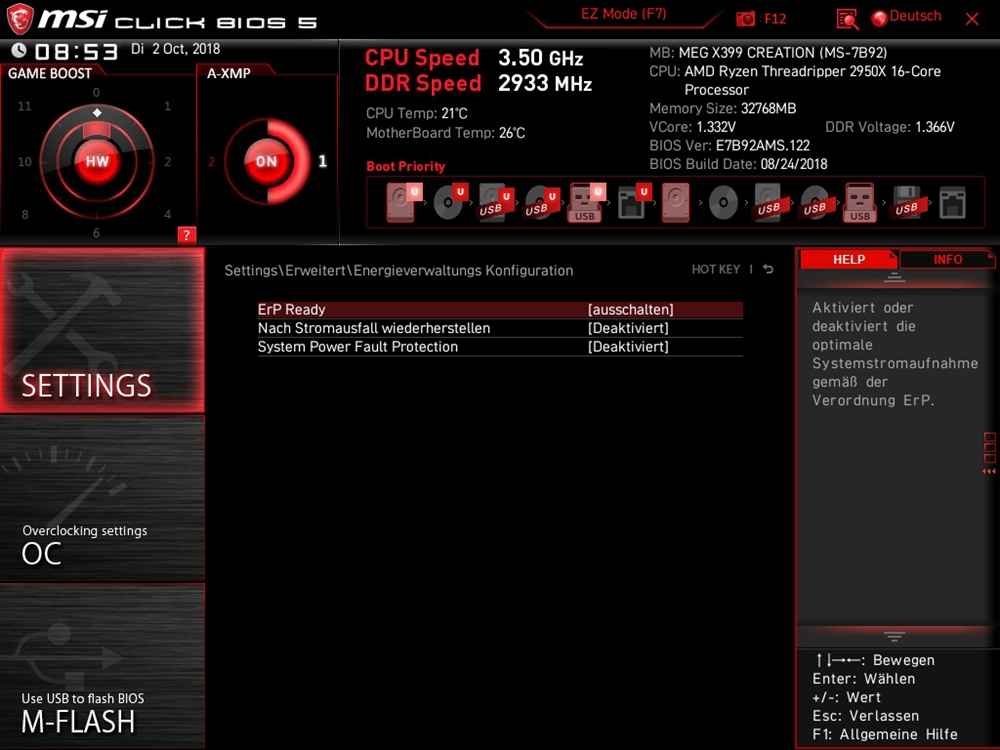
Task: Close the BIOS with the red X
Action: (972, 19)
